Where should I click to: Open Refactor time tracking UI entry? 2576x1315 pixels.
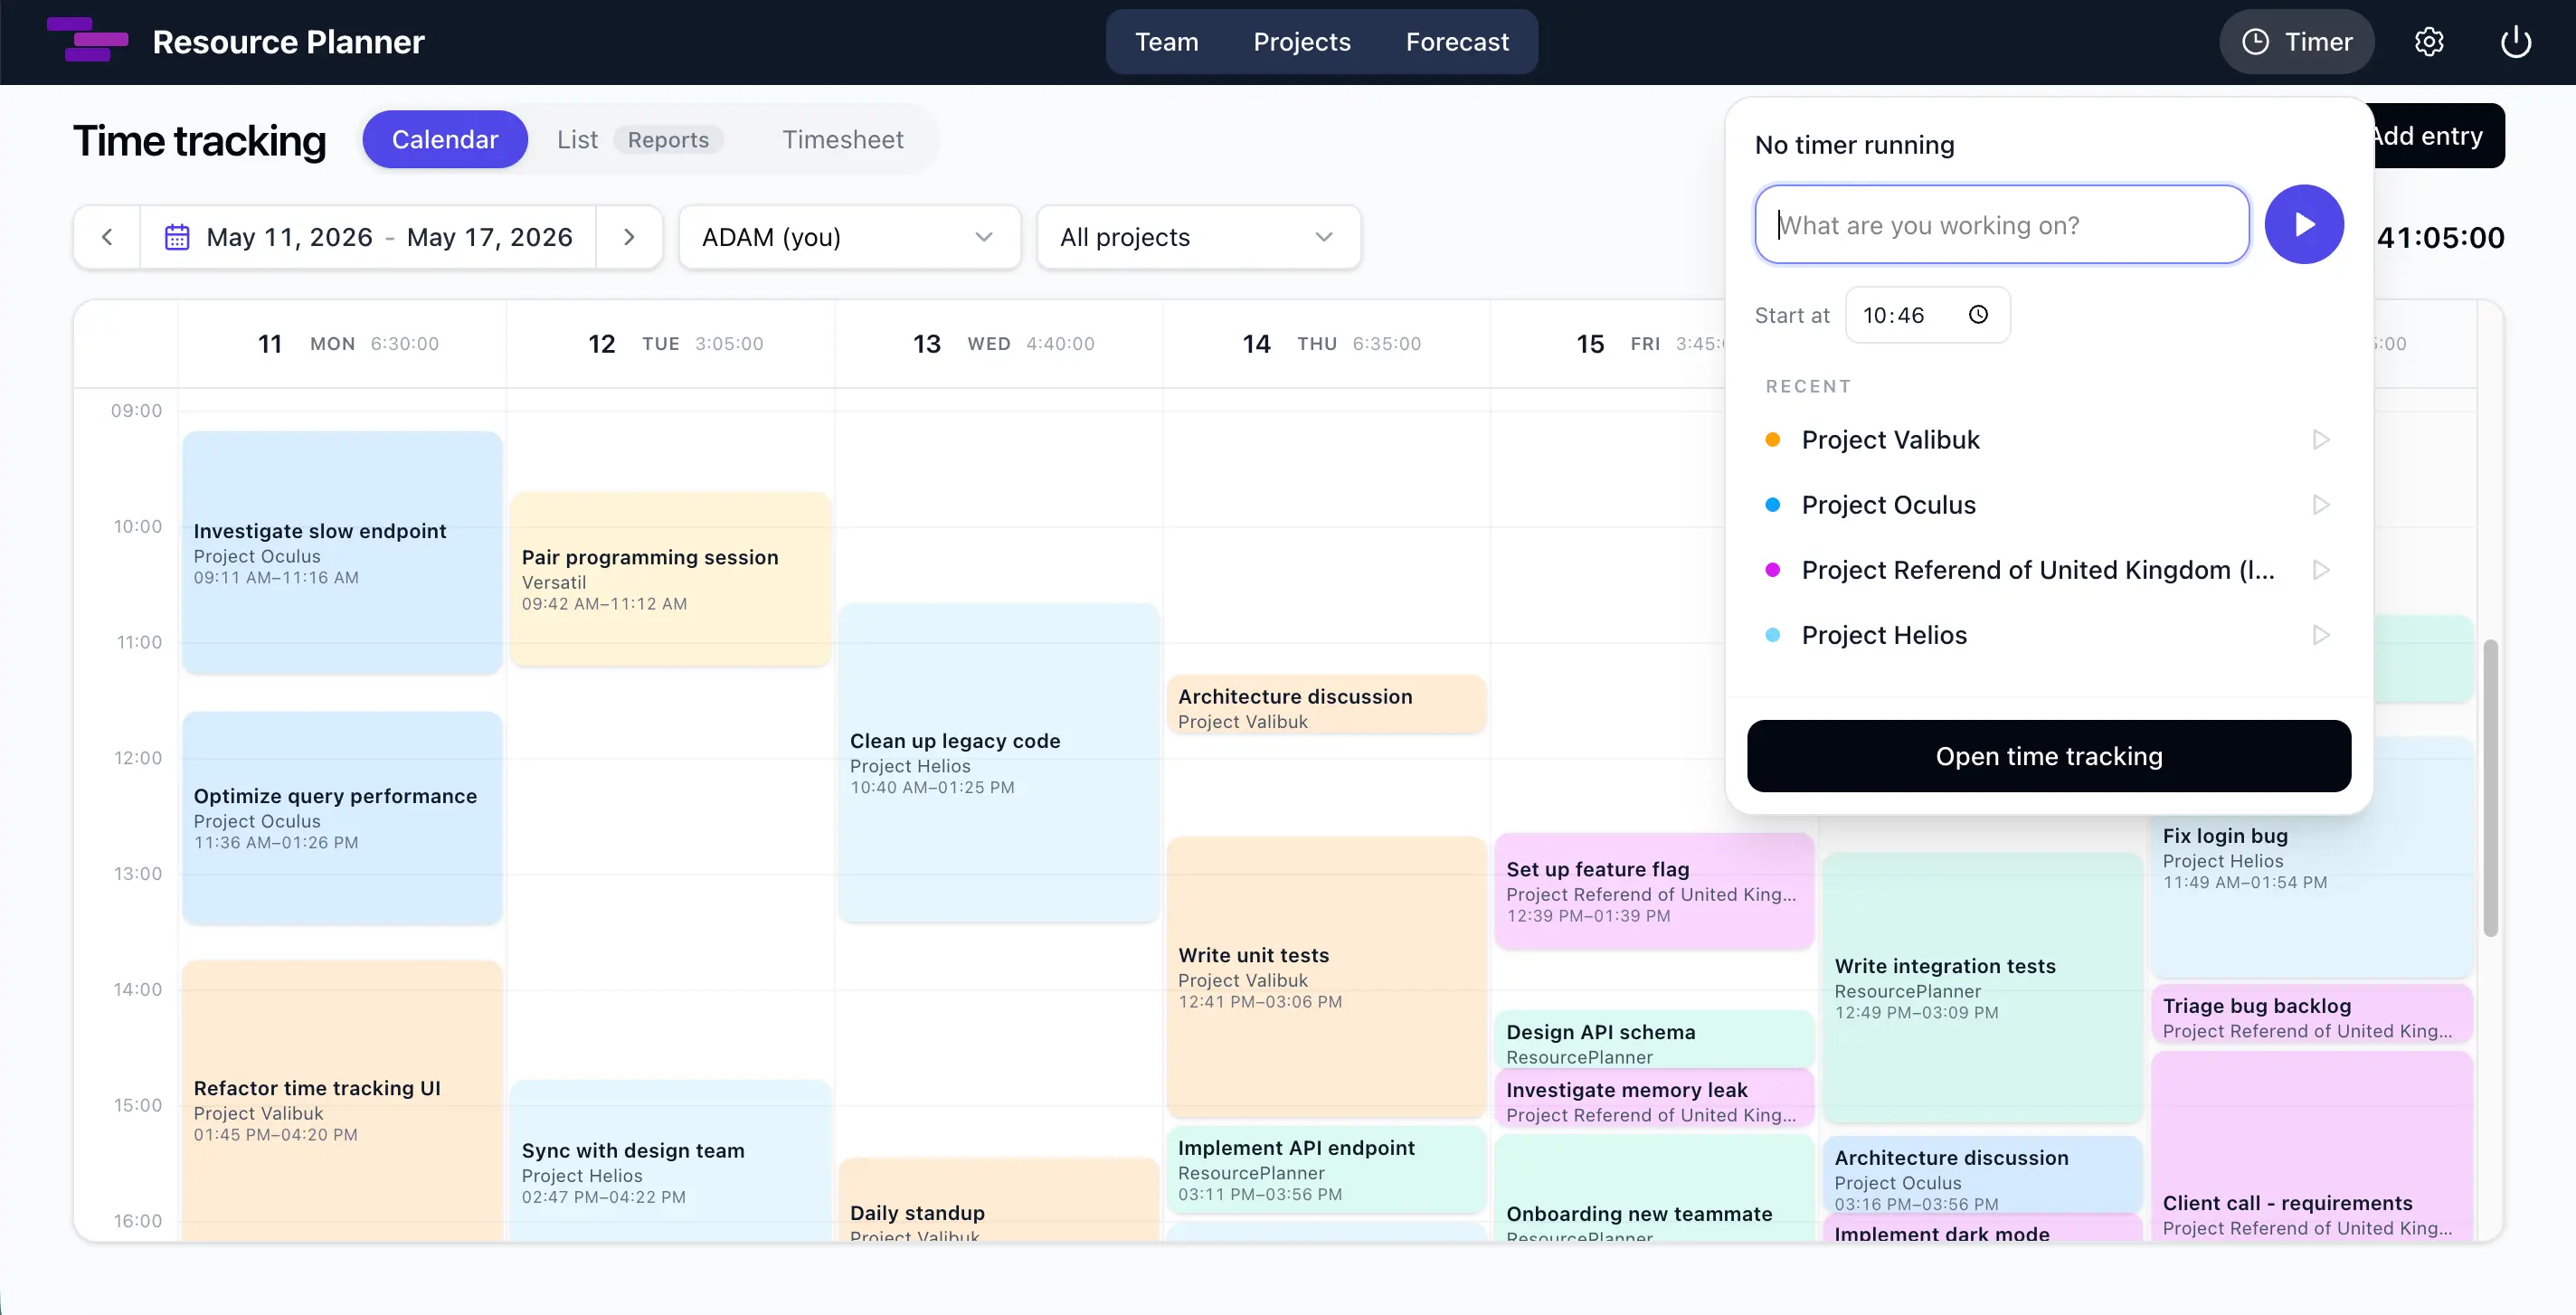pos(342,1100)
